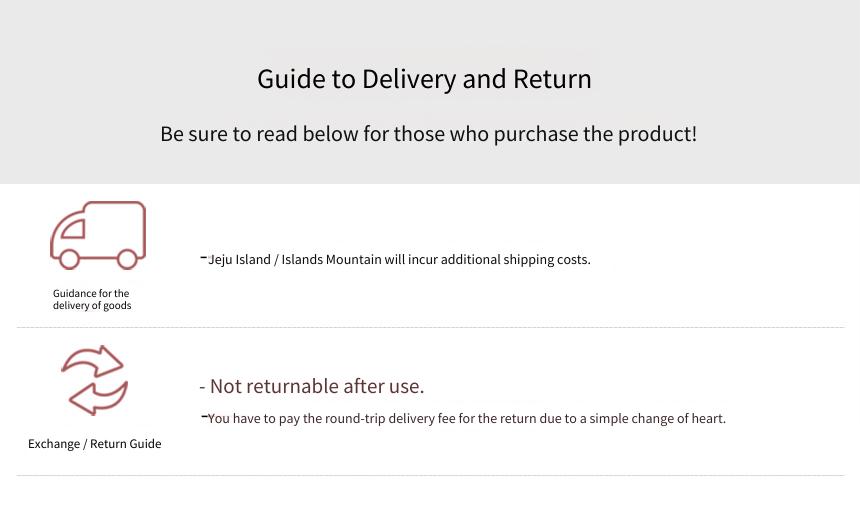Click the delivery truck icon
The width and height of the screenshot is (860, 530).
98,235
